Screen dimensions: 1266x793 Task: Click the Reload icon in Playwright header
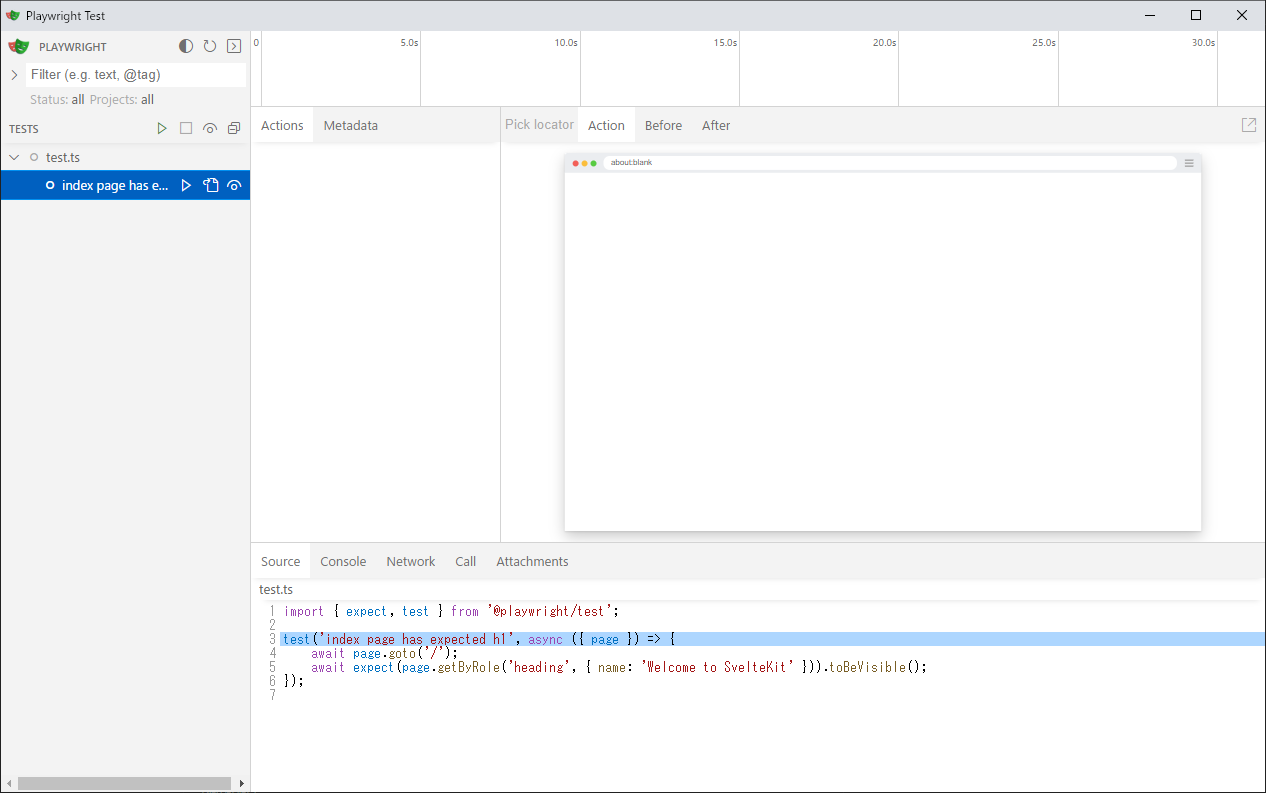pyautogui.click(x=210, y=46)
